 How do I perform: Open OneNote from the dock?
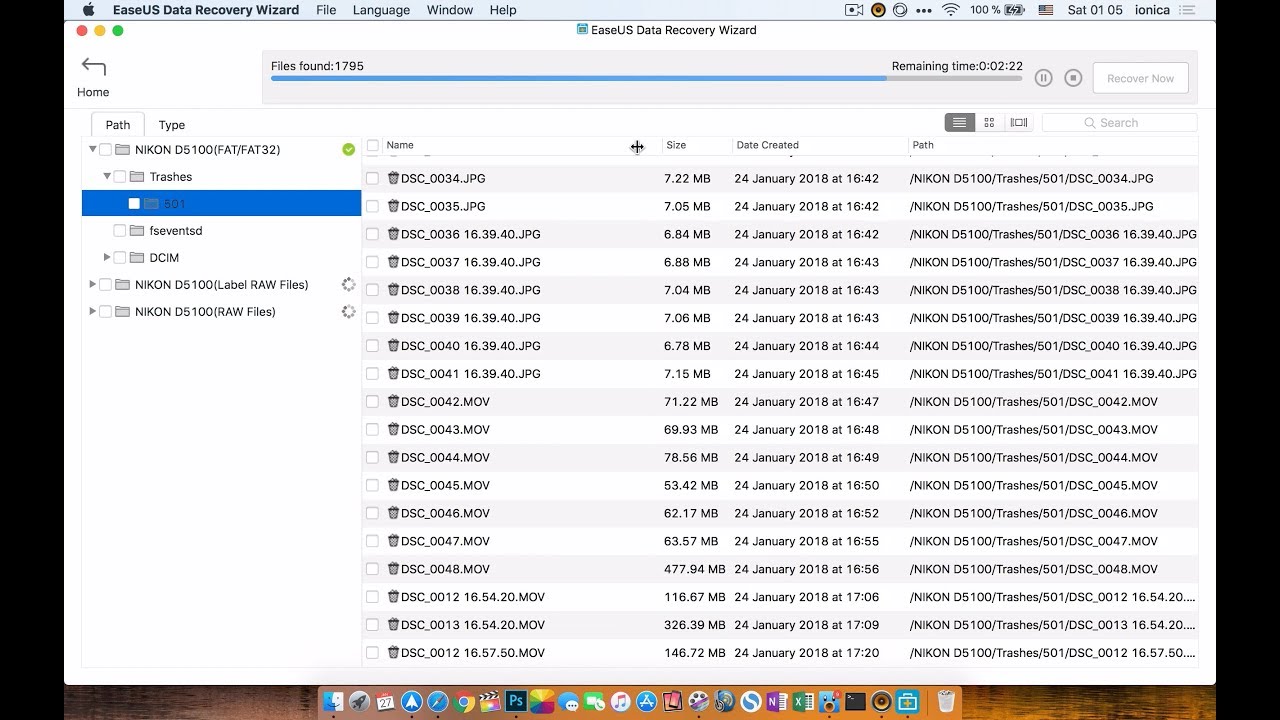pos(777,702)
